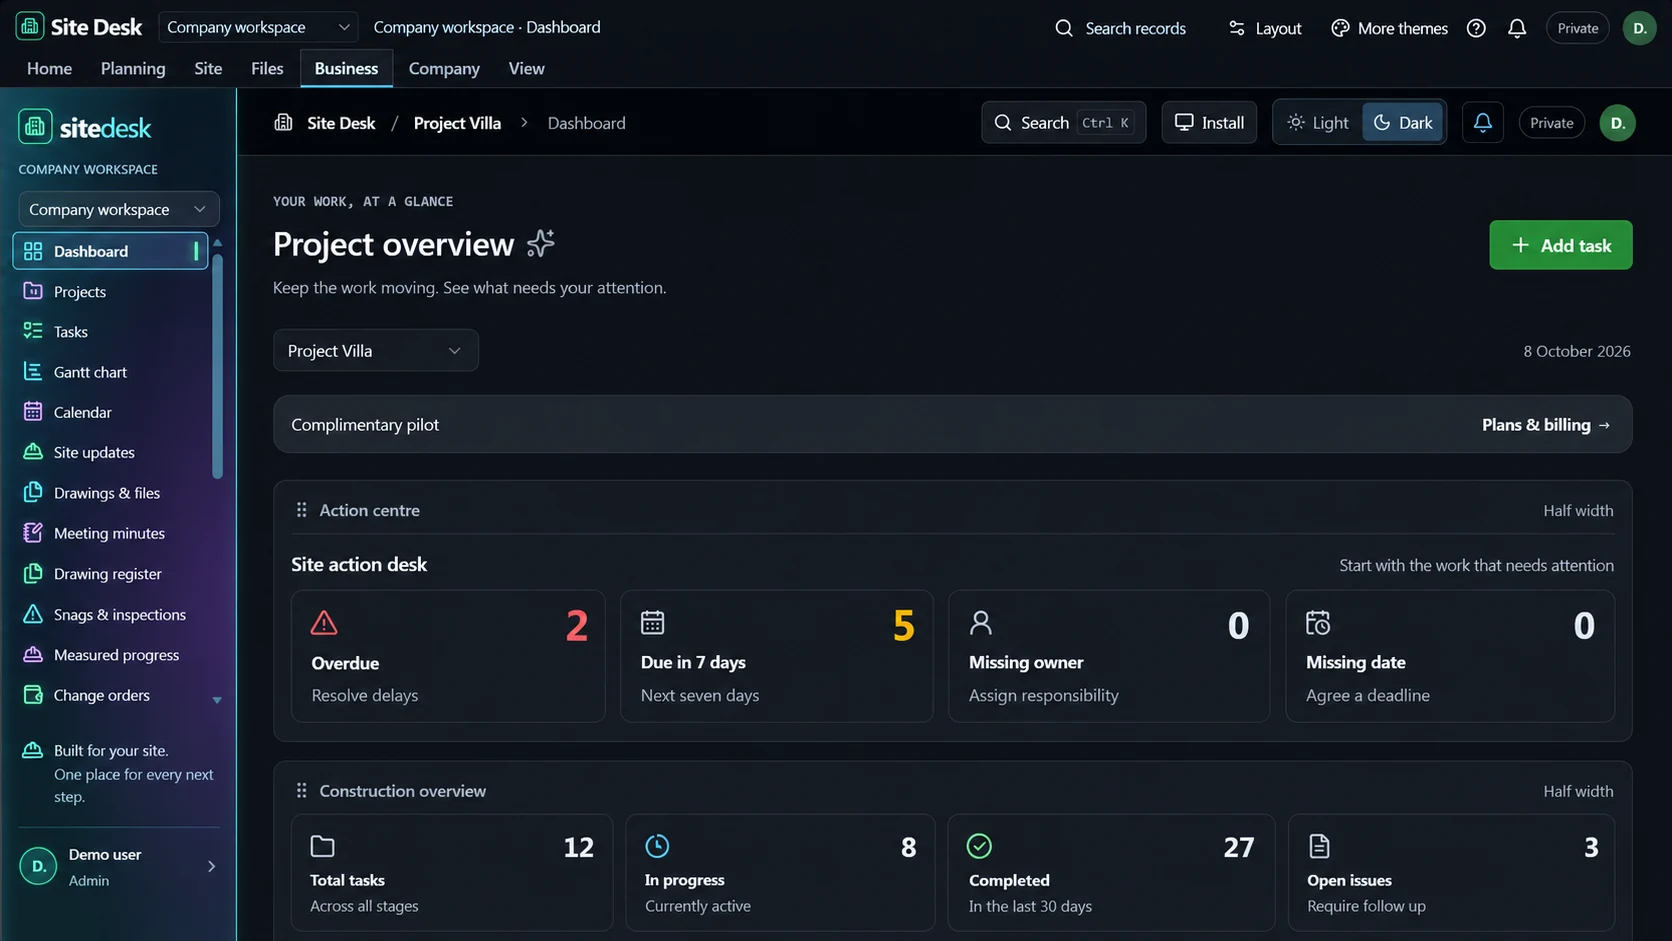
Task: Click the sidebar scroll down arrow
Action: point(217,700)
